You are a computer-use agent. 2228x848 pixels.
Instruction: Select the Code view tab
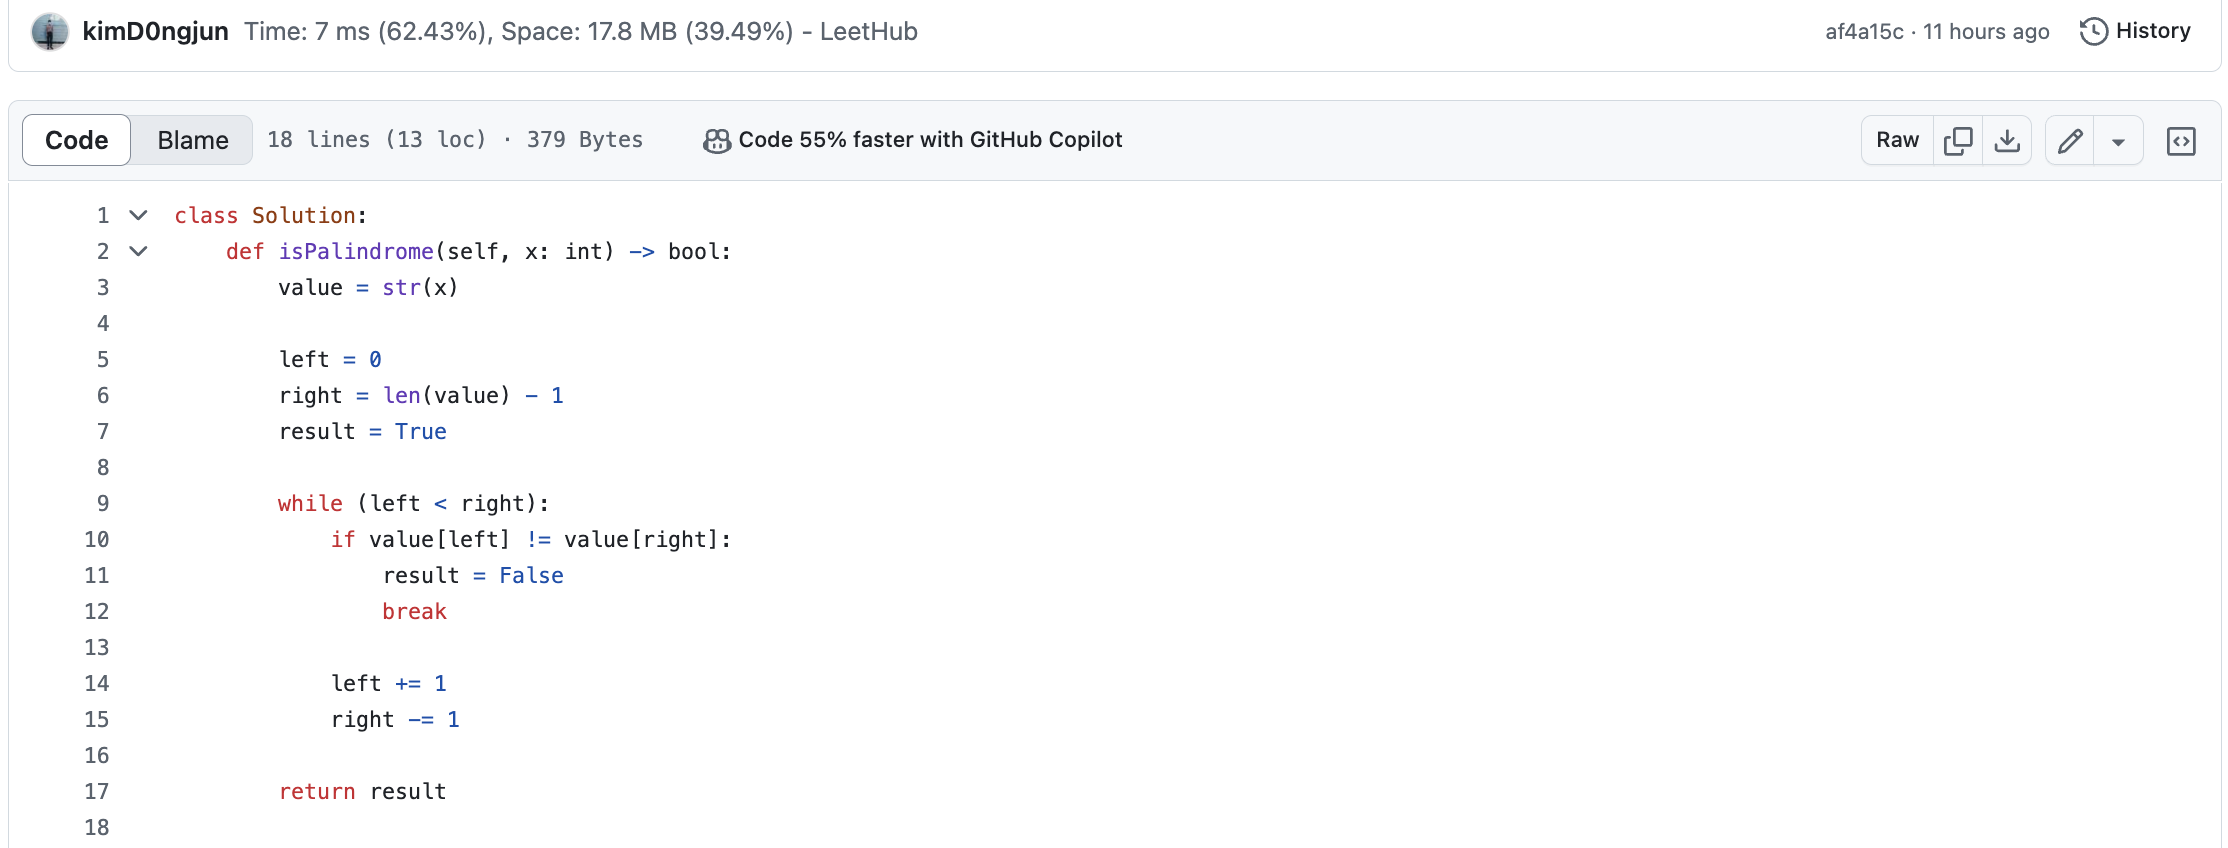point(77,141)
